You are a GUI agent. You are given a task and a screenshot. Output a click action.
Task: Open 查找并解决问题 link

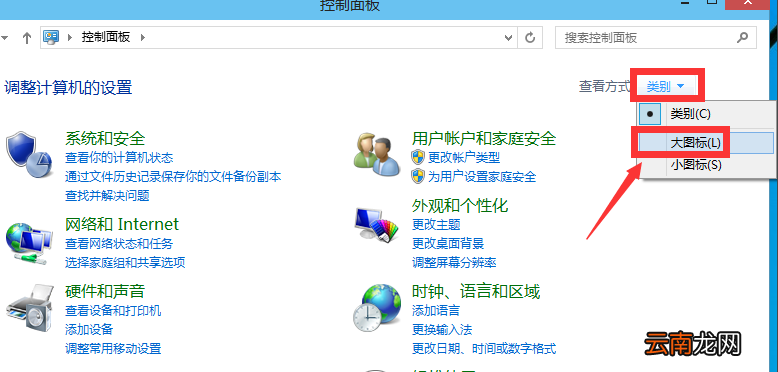tap(107, 195)
